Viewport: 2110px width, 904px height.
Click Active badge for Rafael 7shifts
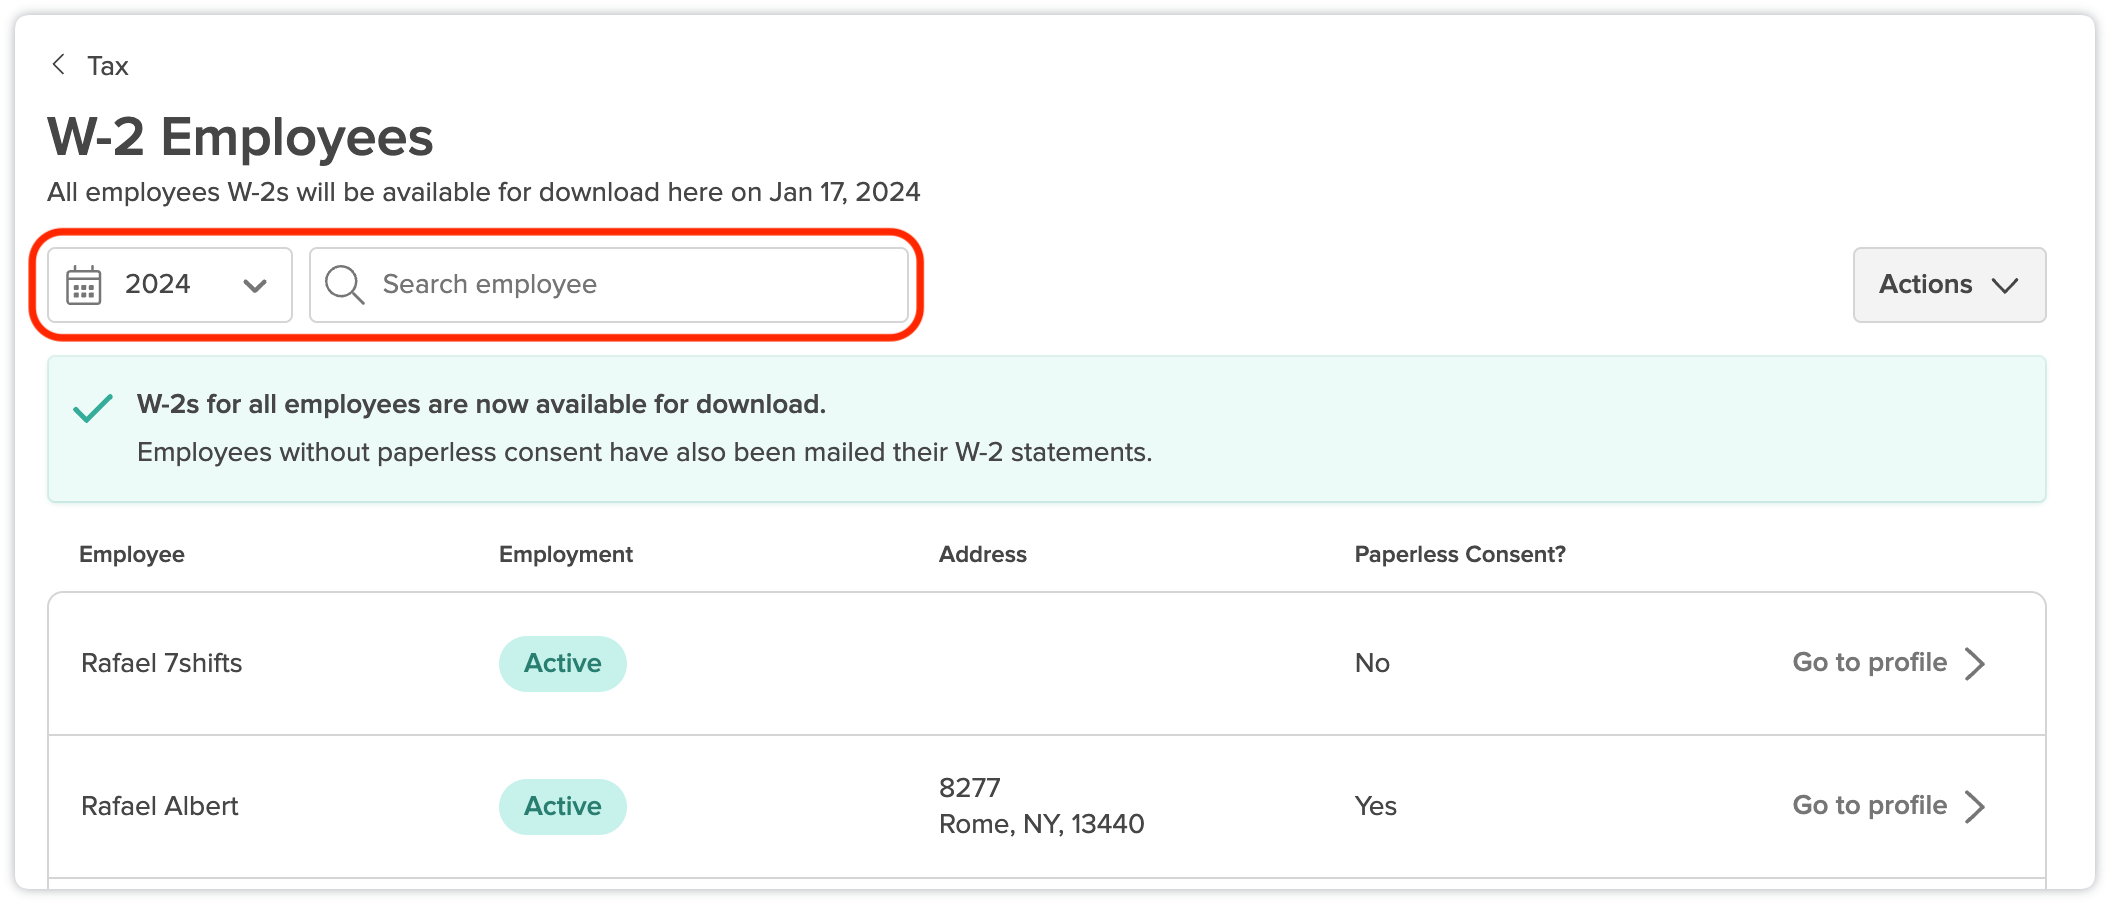pyautogui.click(x=563, y=663)
